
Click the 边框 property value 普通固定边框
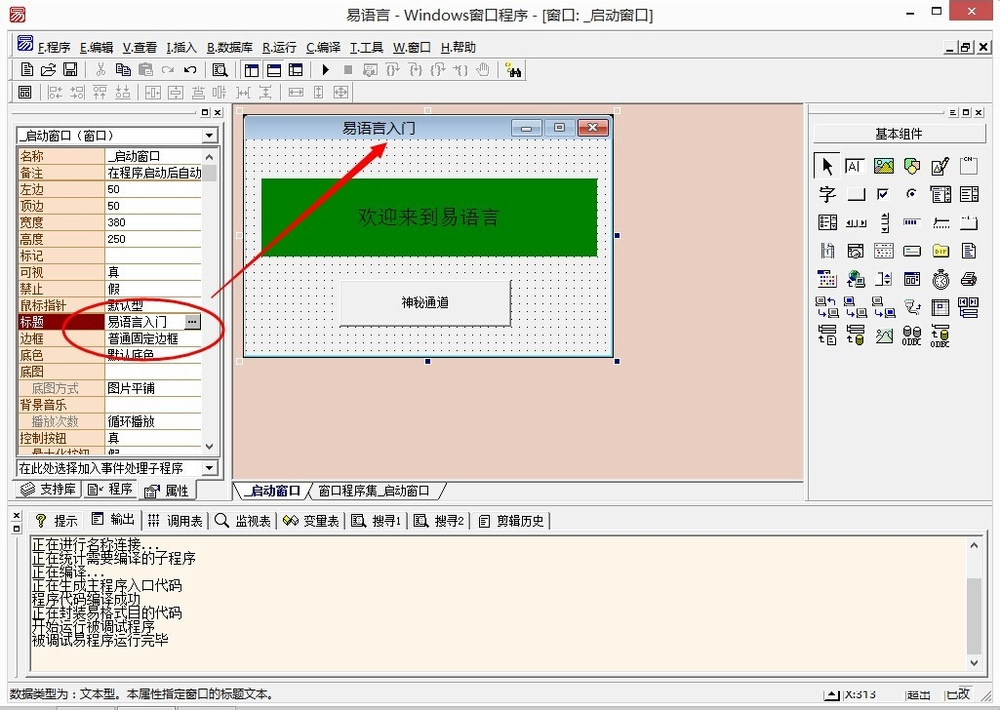pyautogui.click(x=152, y=338)
